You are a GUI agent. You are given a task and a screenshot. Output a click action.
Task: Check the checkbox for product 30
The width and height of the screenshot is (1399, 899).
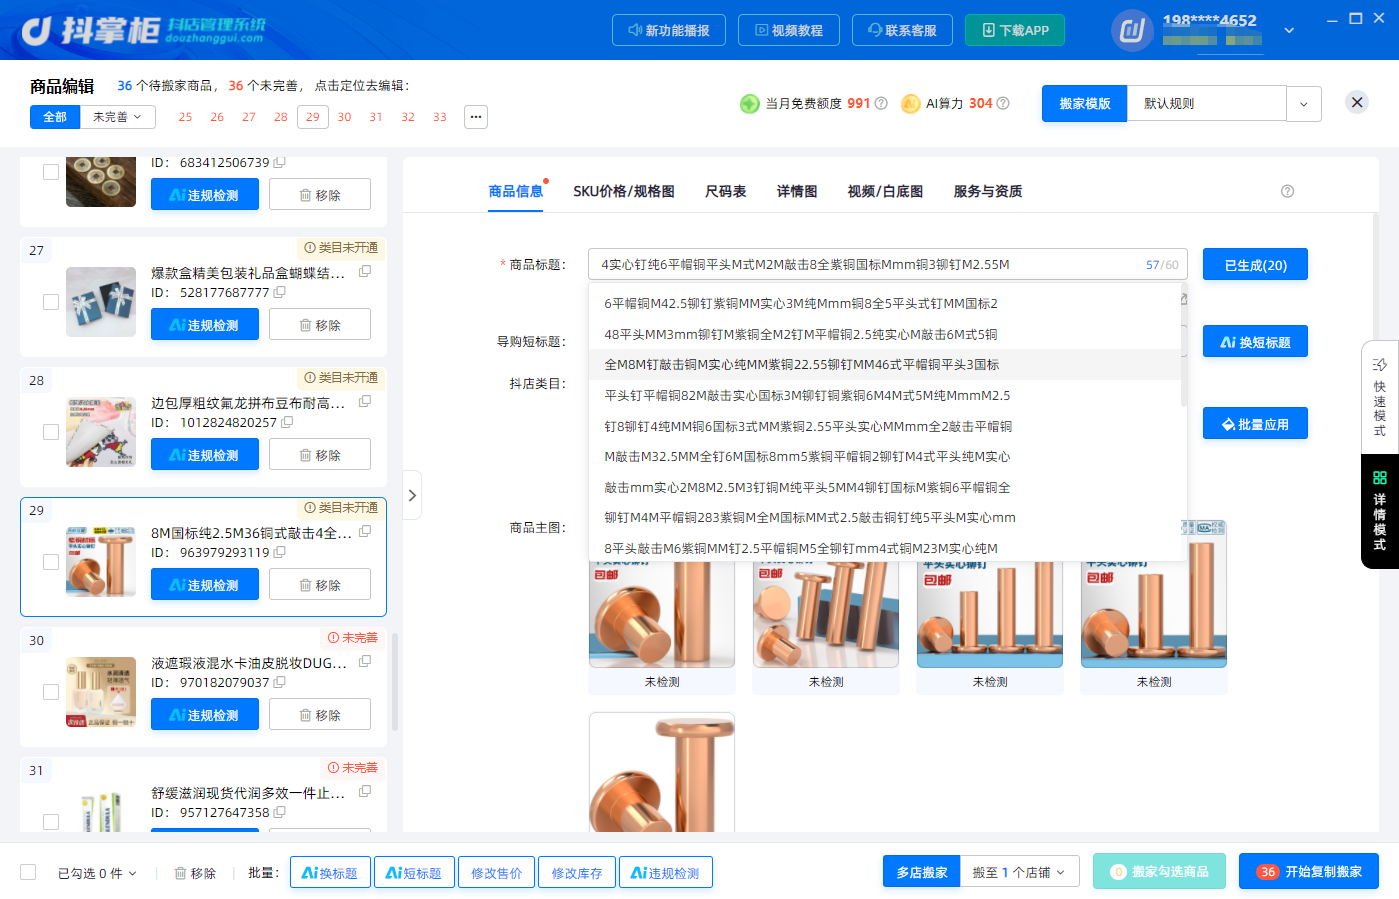pyautogui.click(x=51, y=692)
